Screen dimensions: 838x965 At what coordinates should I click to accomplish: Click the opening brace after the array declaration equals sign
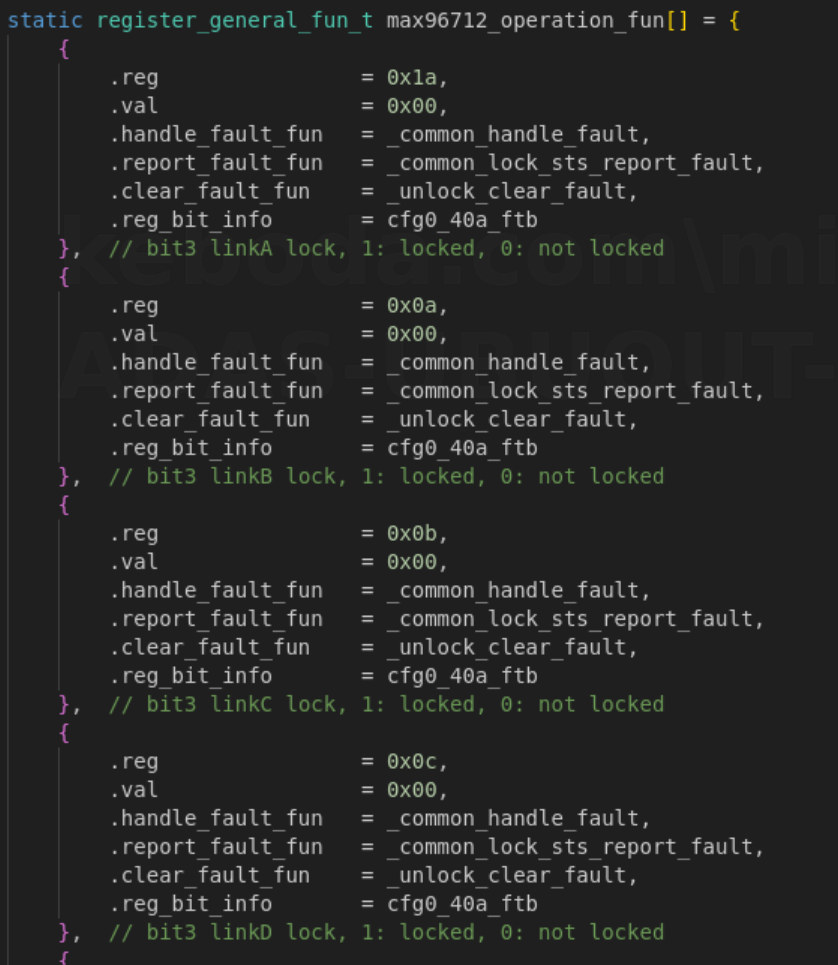coord(734,20)
